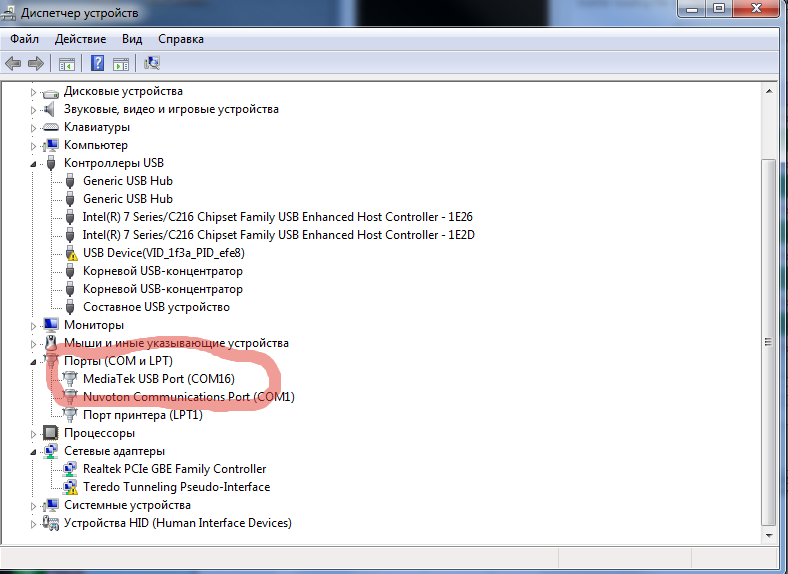
Task: Select the first Корневой USB-концентратор entry
Action: [x=163, y=271]
